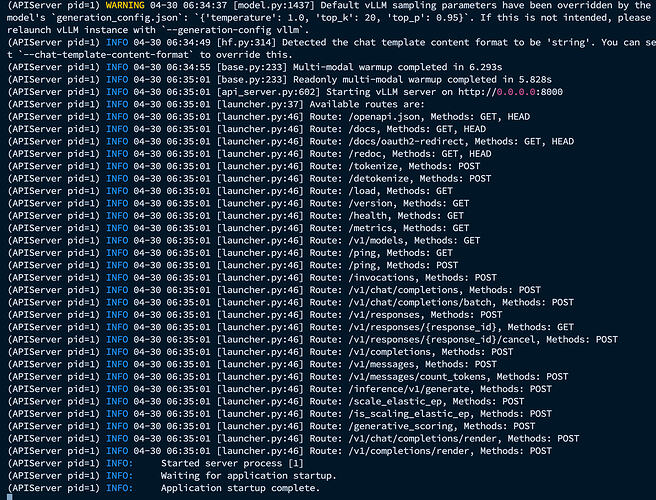Click the '/v1/completions/render' route text
The image size is (656, 500).
[409, 451]
